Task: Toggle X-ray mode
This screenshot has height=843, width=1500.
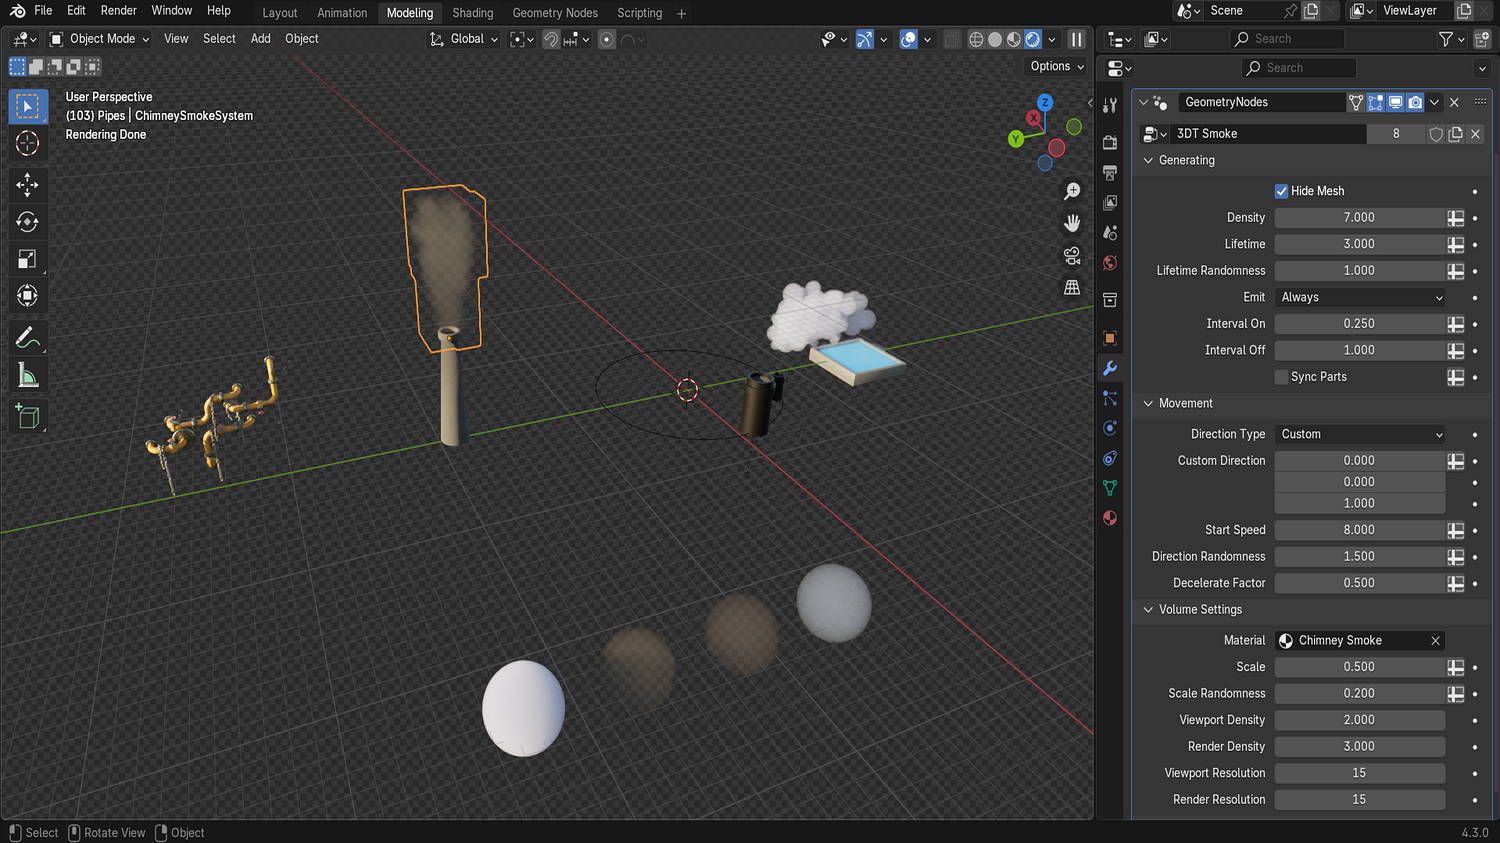Action: click(x=951, y=39)
